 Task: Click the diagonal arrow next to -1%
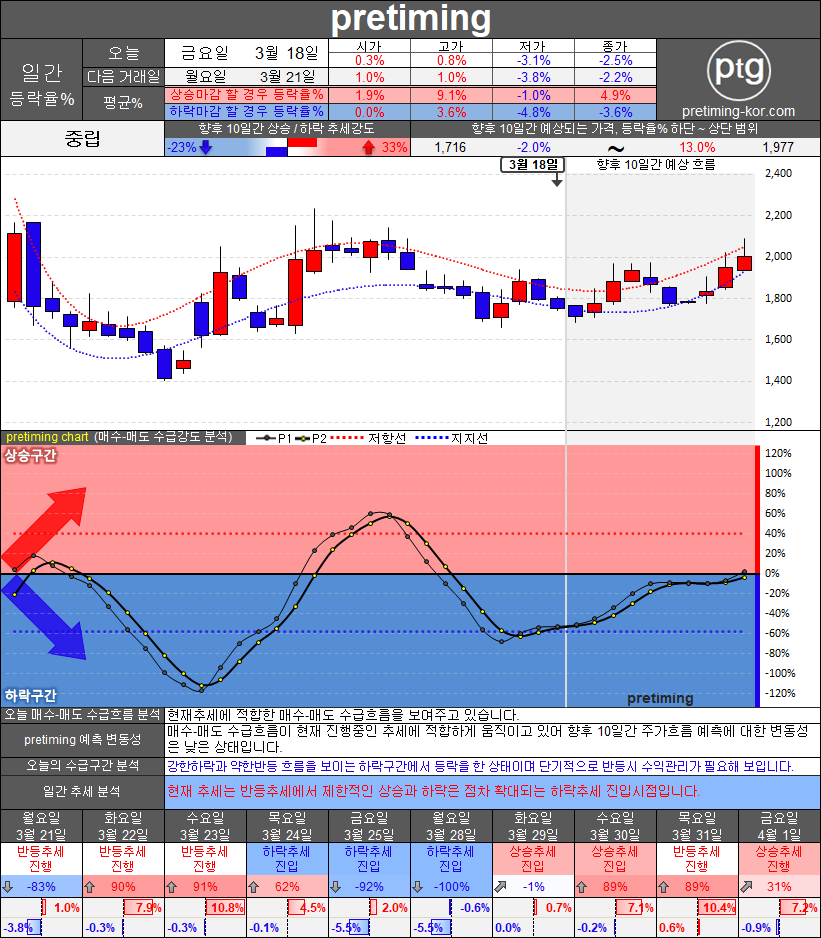tap(500, 887)
